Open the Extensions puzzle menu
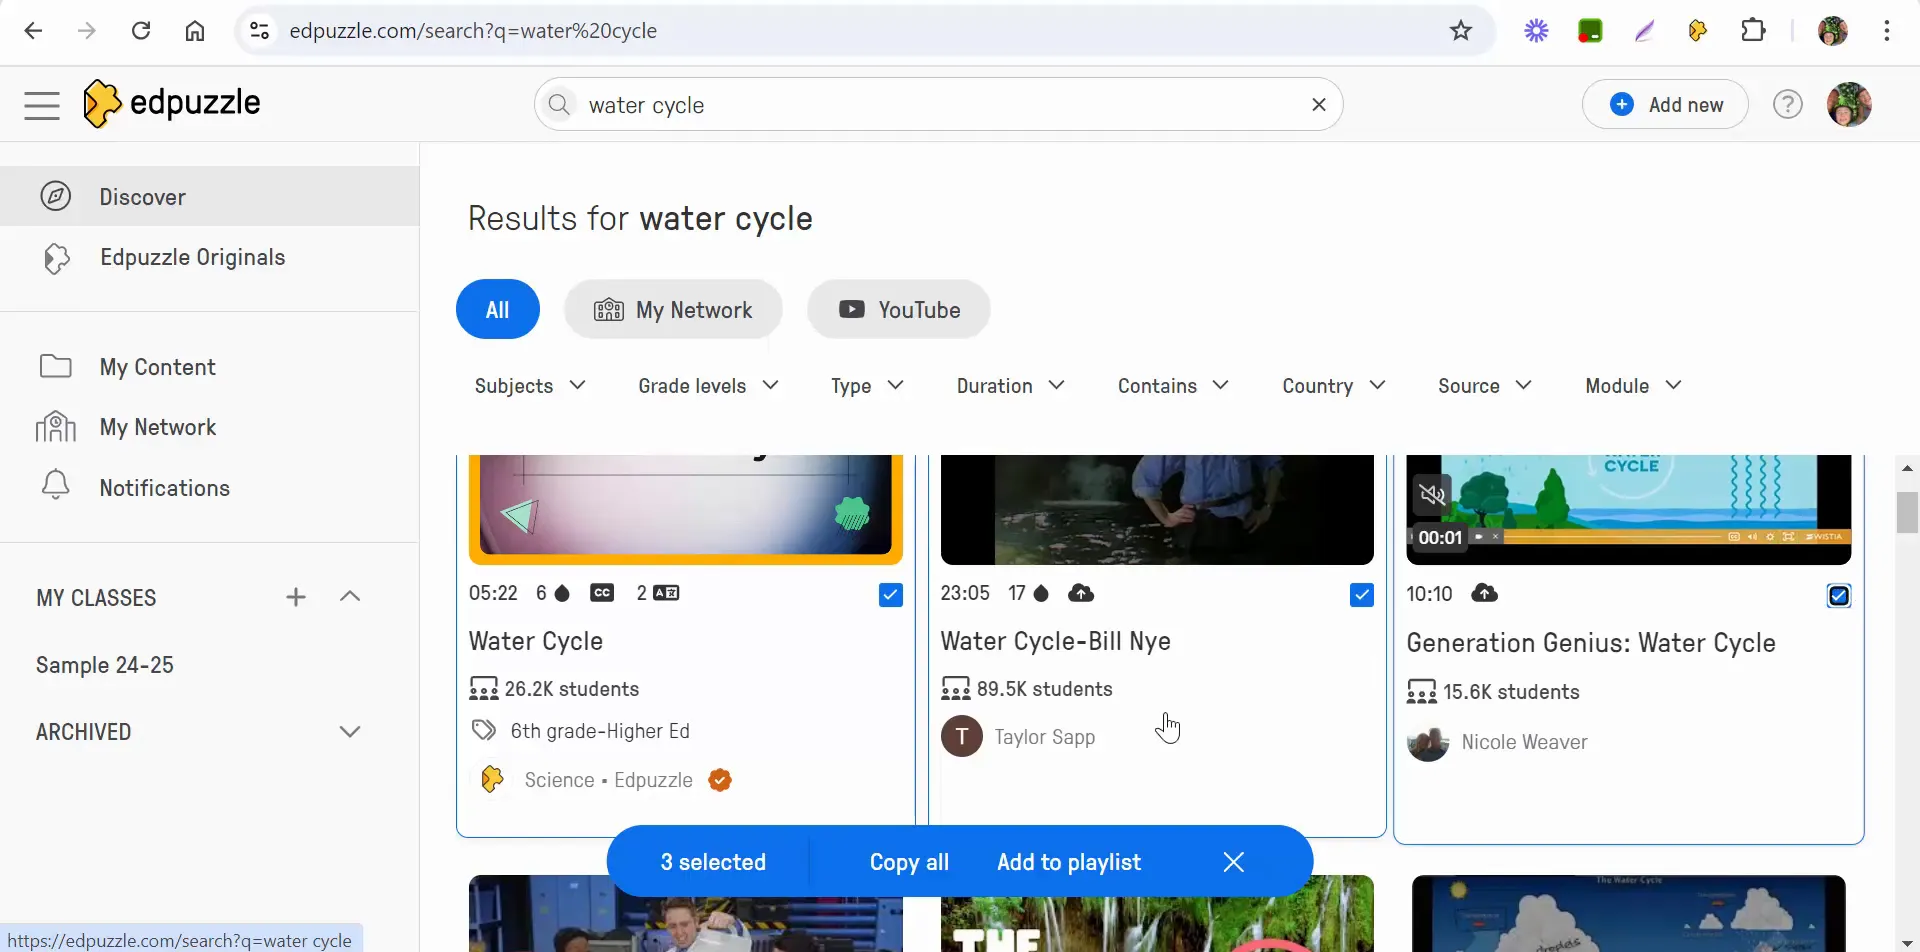Viewport: 1920px width, 952px height. (x=1753, y=31)
